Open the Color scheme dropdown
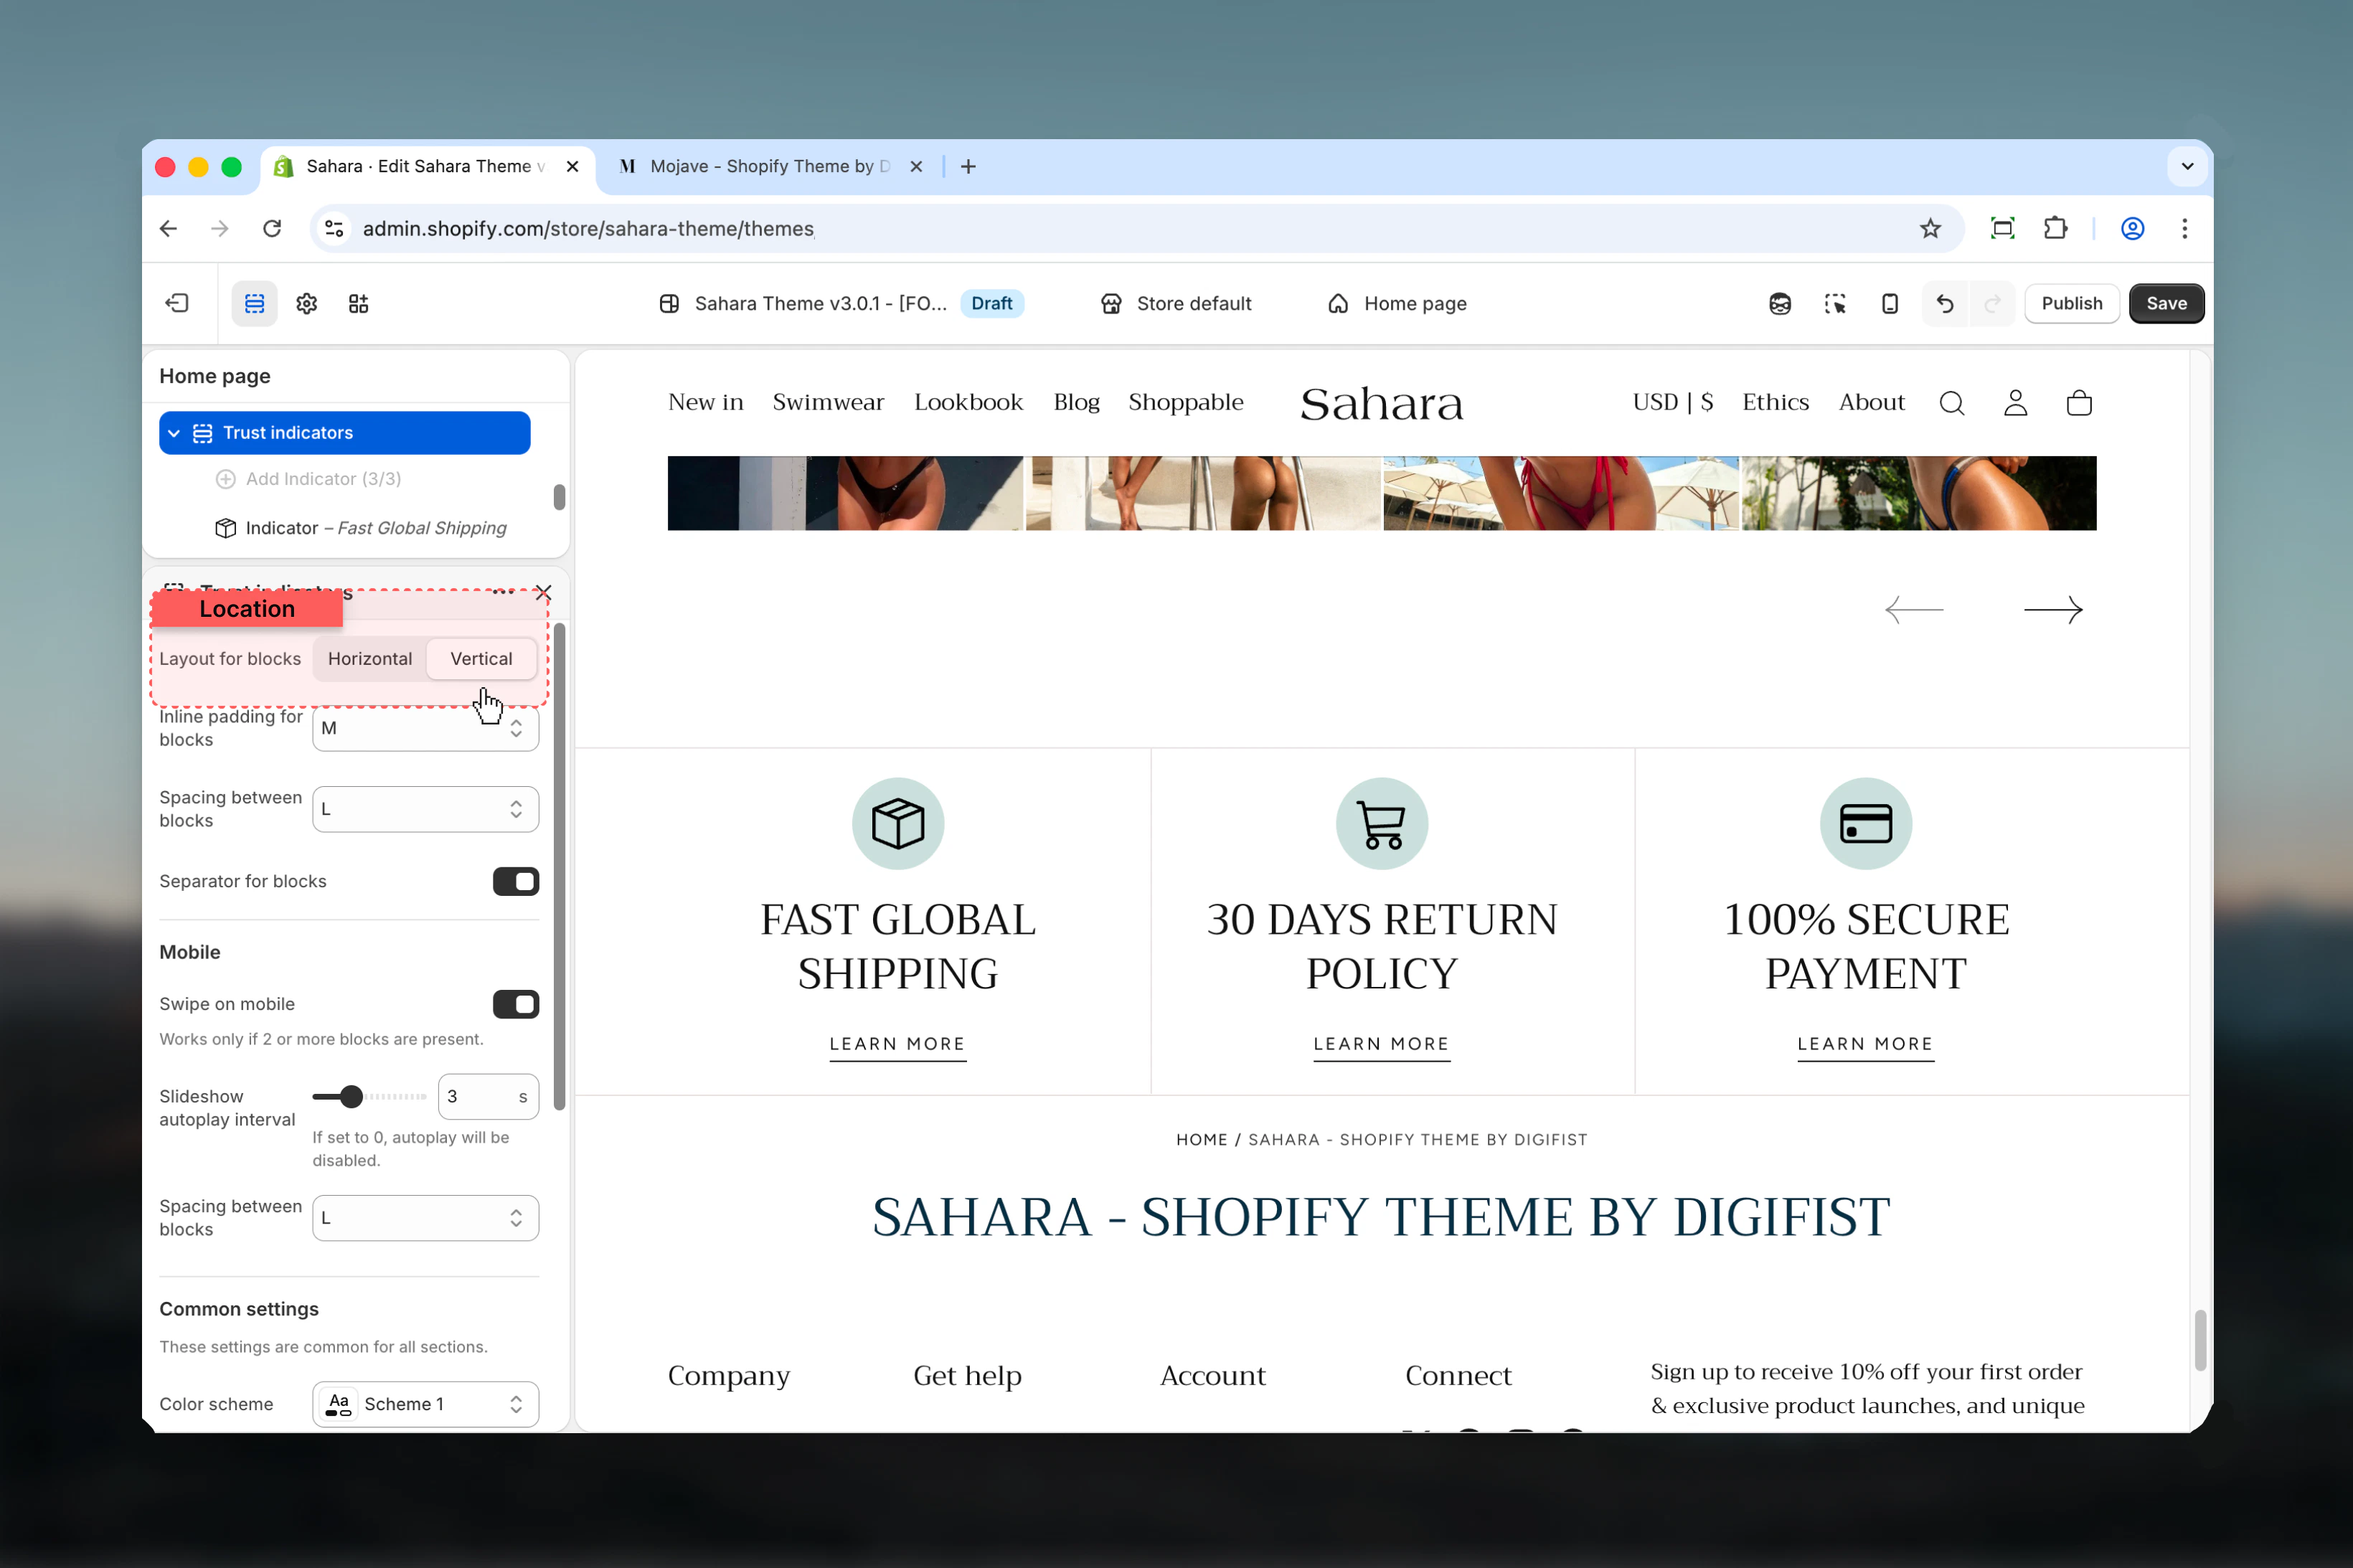The width and height of the screenshot is (2353, 1568). (426, 1404)
